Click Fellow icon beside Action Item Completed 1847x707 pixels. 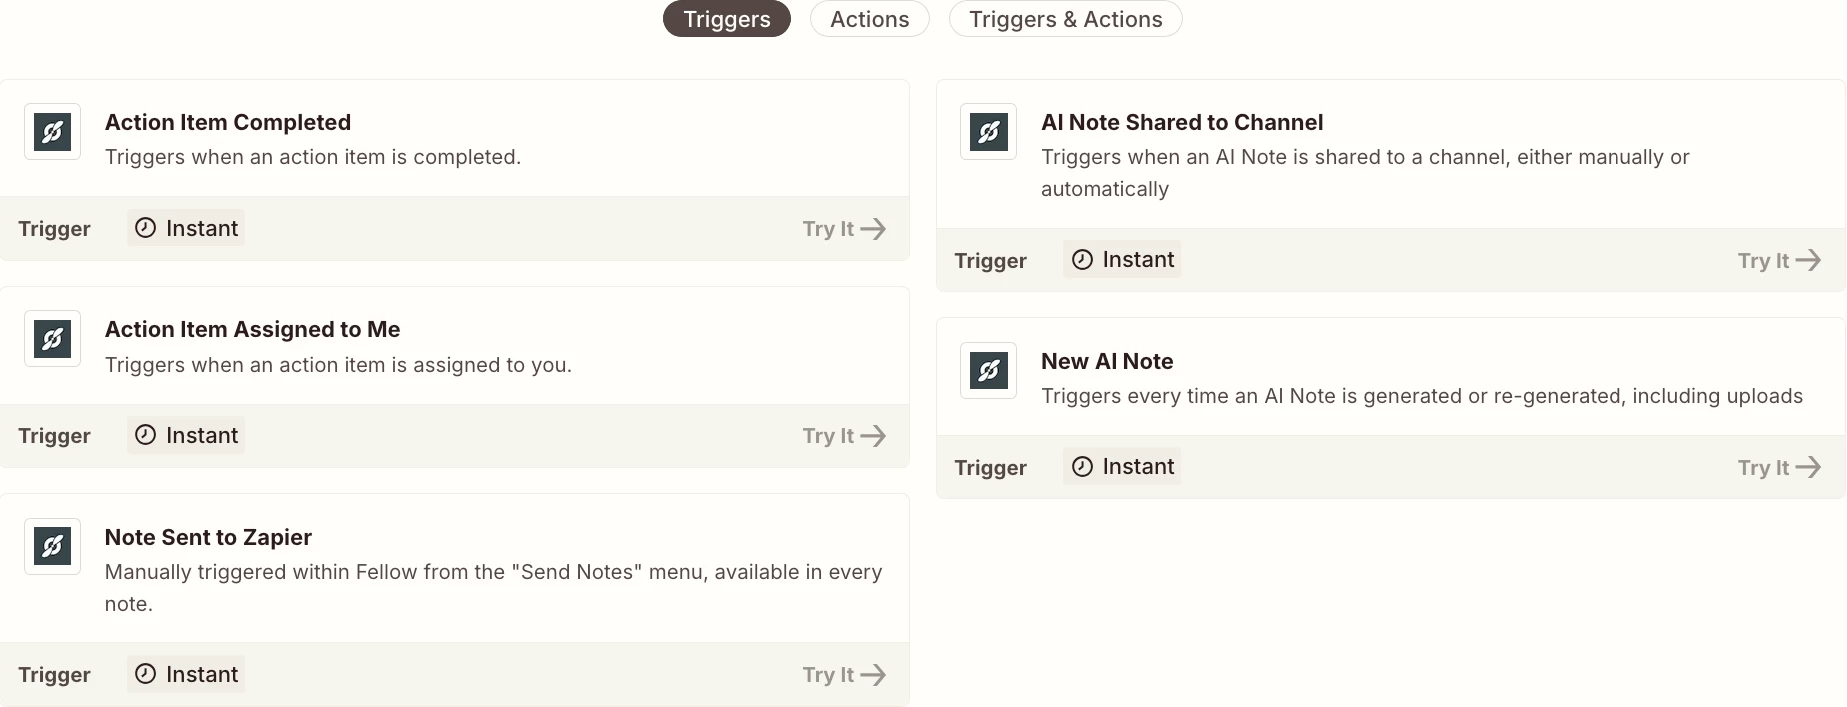[52, 132]
